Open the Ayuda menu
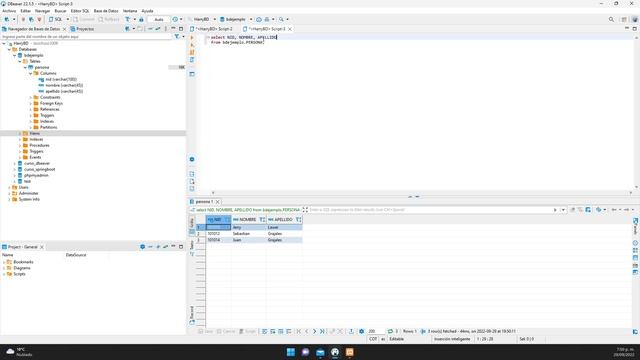The image size is (640, 360). [147, 11]
